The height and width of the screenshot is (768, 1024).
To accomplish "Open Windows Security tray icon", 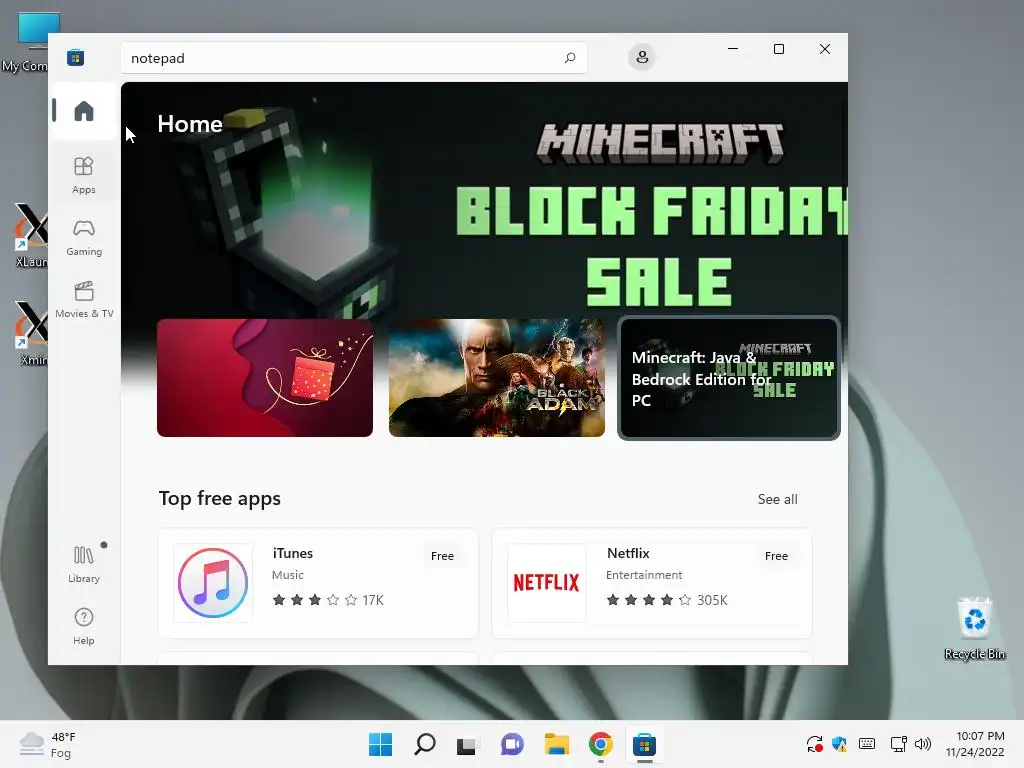I will (x=839, y=744).
